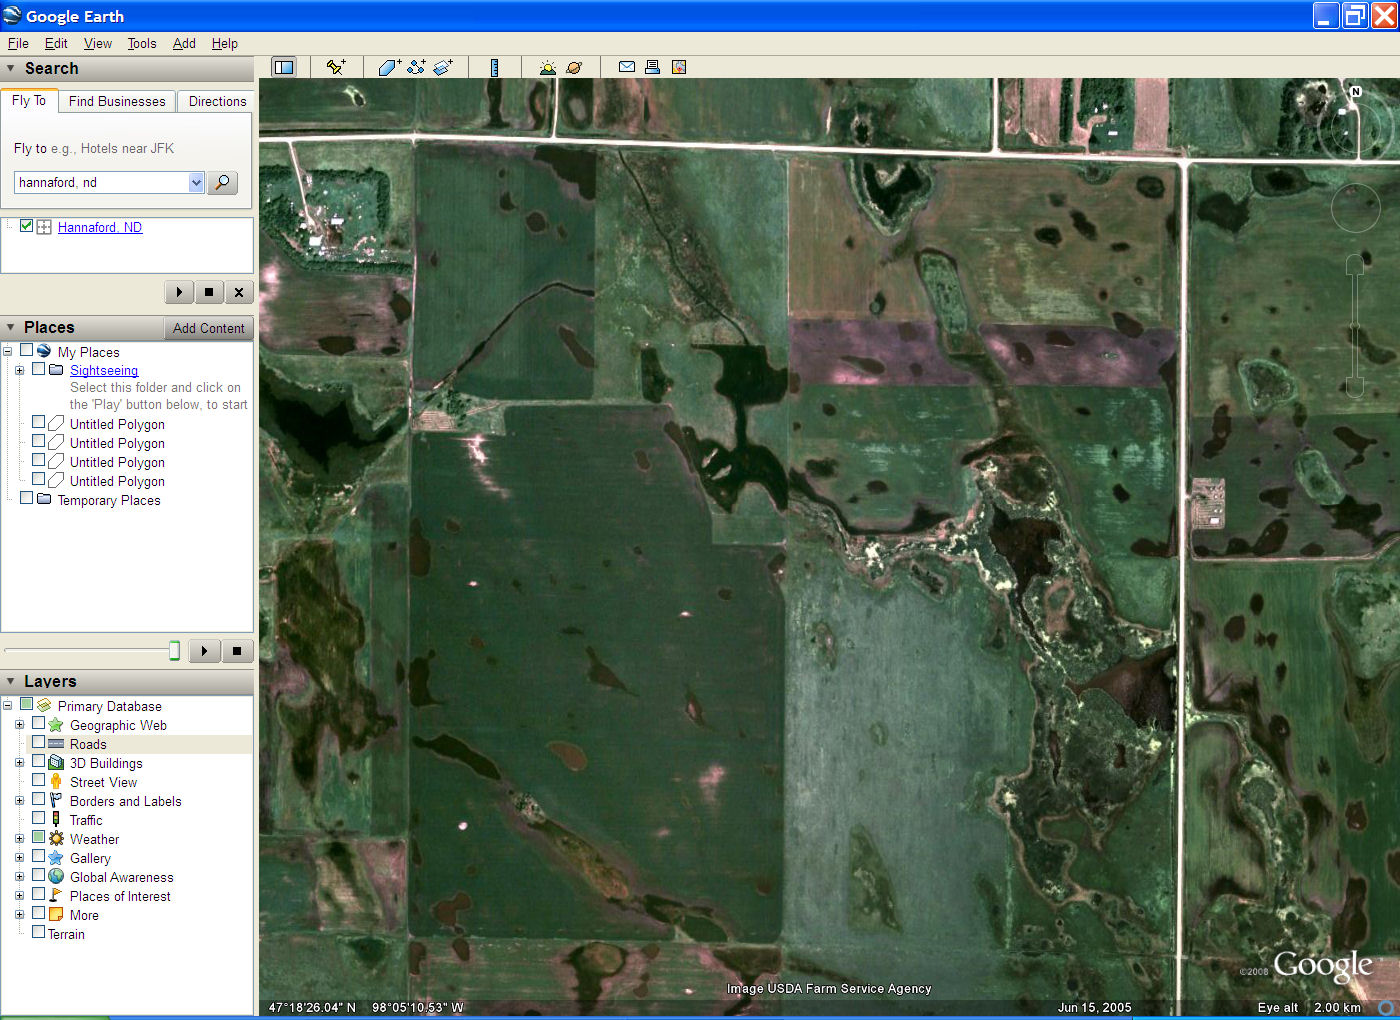Viewport: 1400px width, 1020px height.
Task: Stop the Places panel tour button
Action: [x=237, y=651]
